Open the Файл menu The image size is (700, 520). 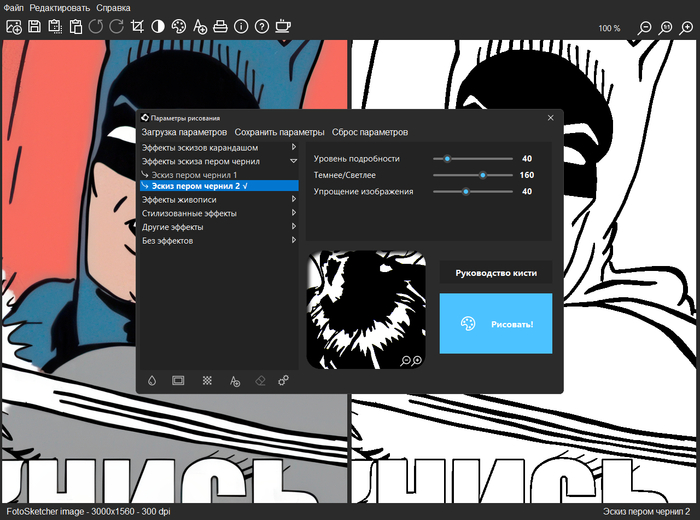13,7
